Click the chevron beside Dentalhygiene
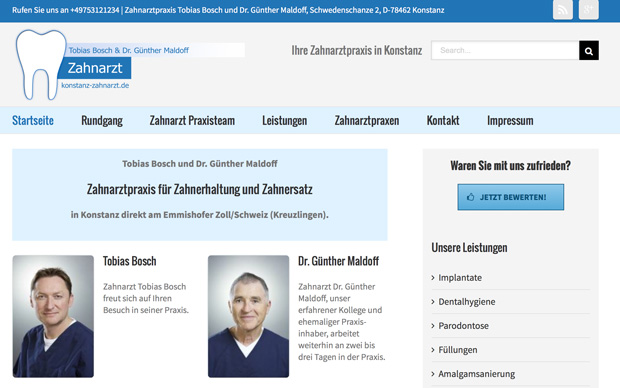Viewport: 620px width, 388px height. [x=433, y=302]
